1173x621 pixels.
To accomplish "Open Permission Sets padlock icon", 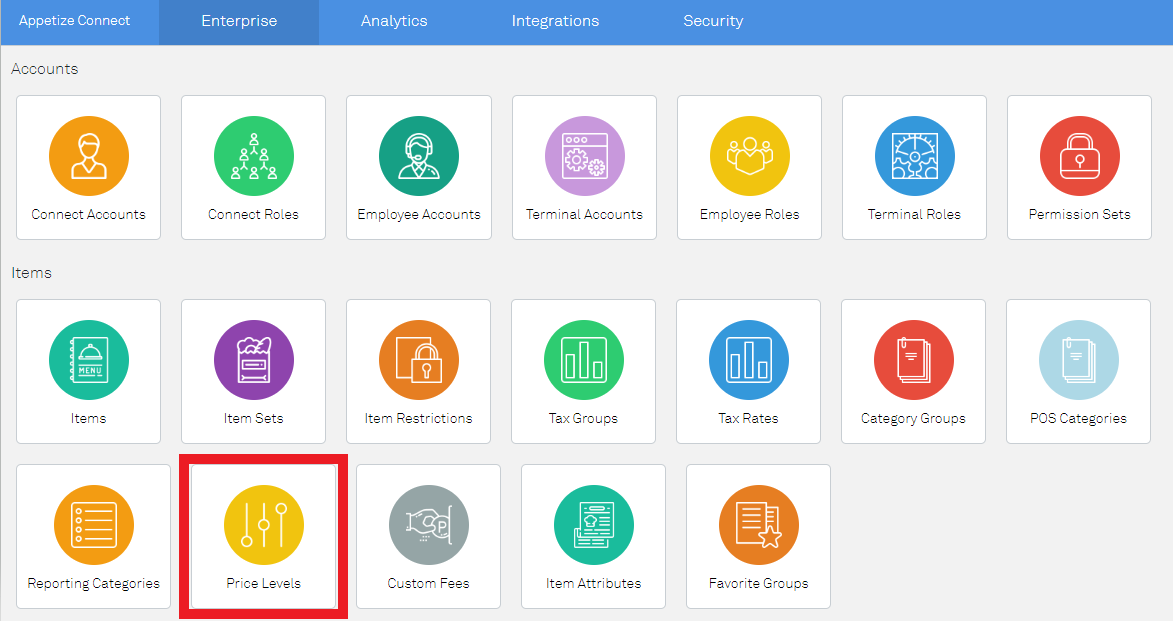I will pyautogui.click(x=1079, y=156).
